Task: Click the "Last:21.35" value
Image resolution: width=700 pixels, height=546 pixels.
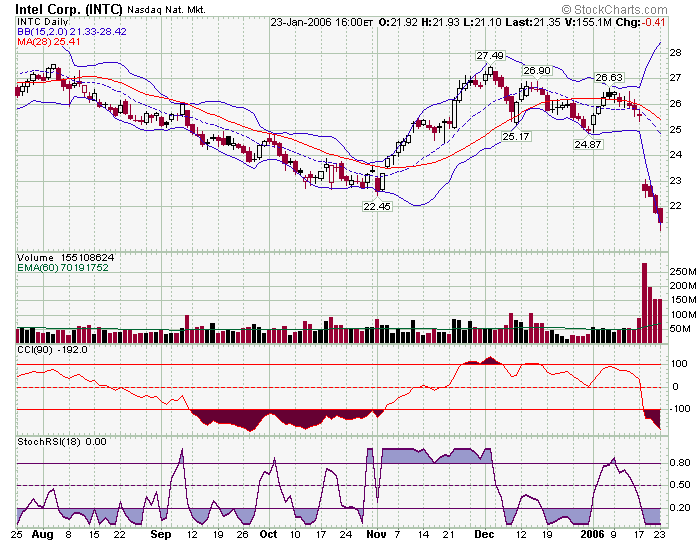Action: [533, 22]
